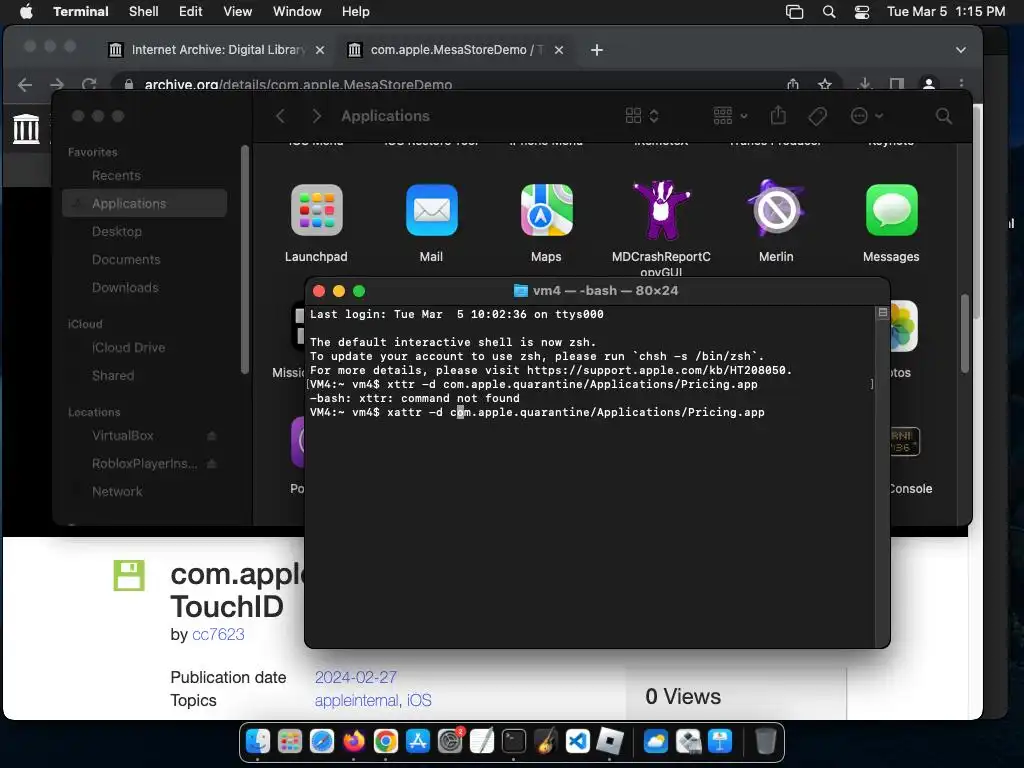Open the App Store from the Dock
1024x768 pixels.
pyautogui.click(x=418, y=741)
